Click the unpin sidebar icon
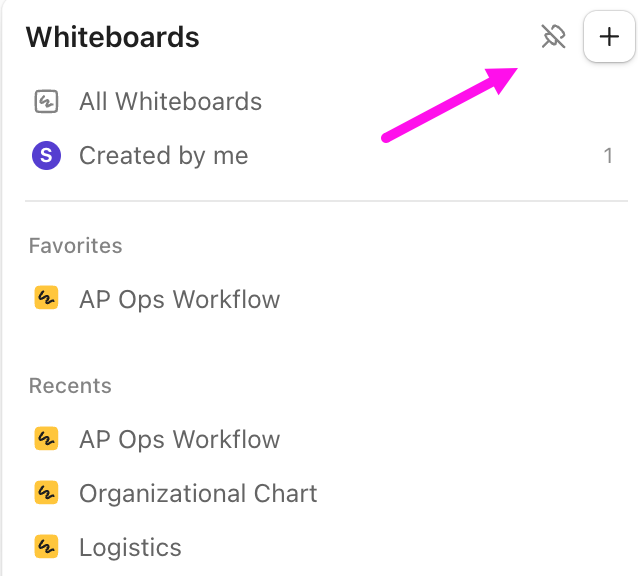Image resolution: width=638 pixels, height=576 pixels. [553, 38]
